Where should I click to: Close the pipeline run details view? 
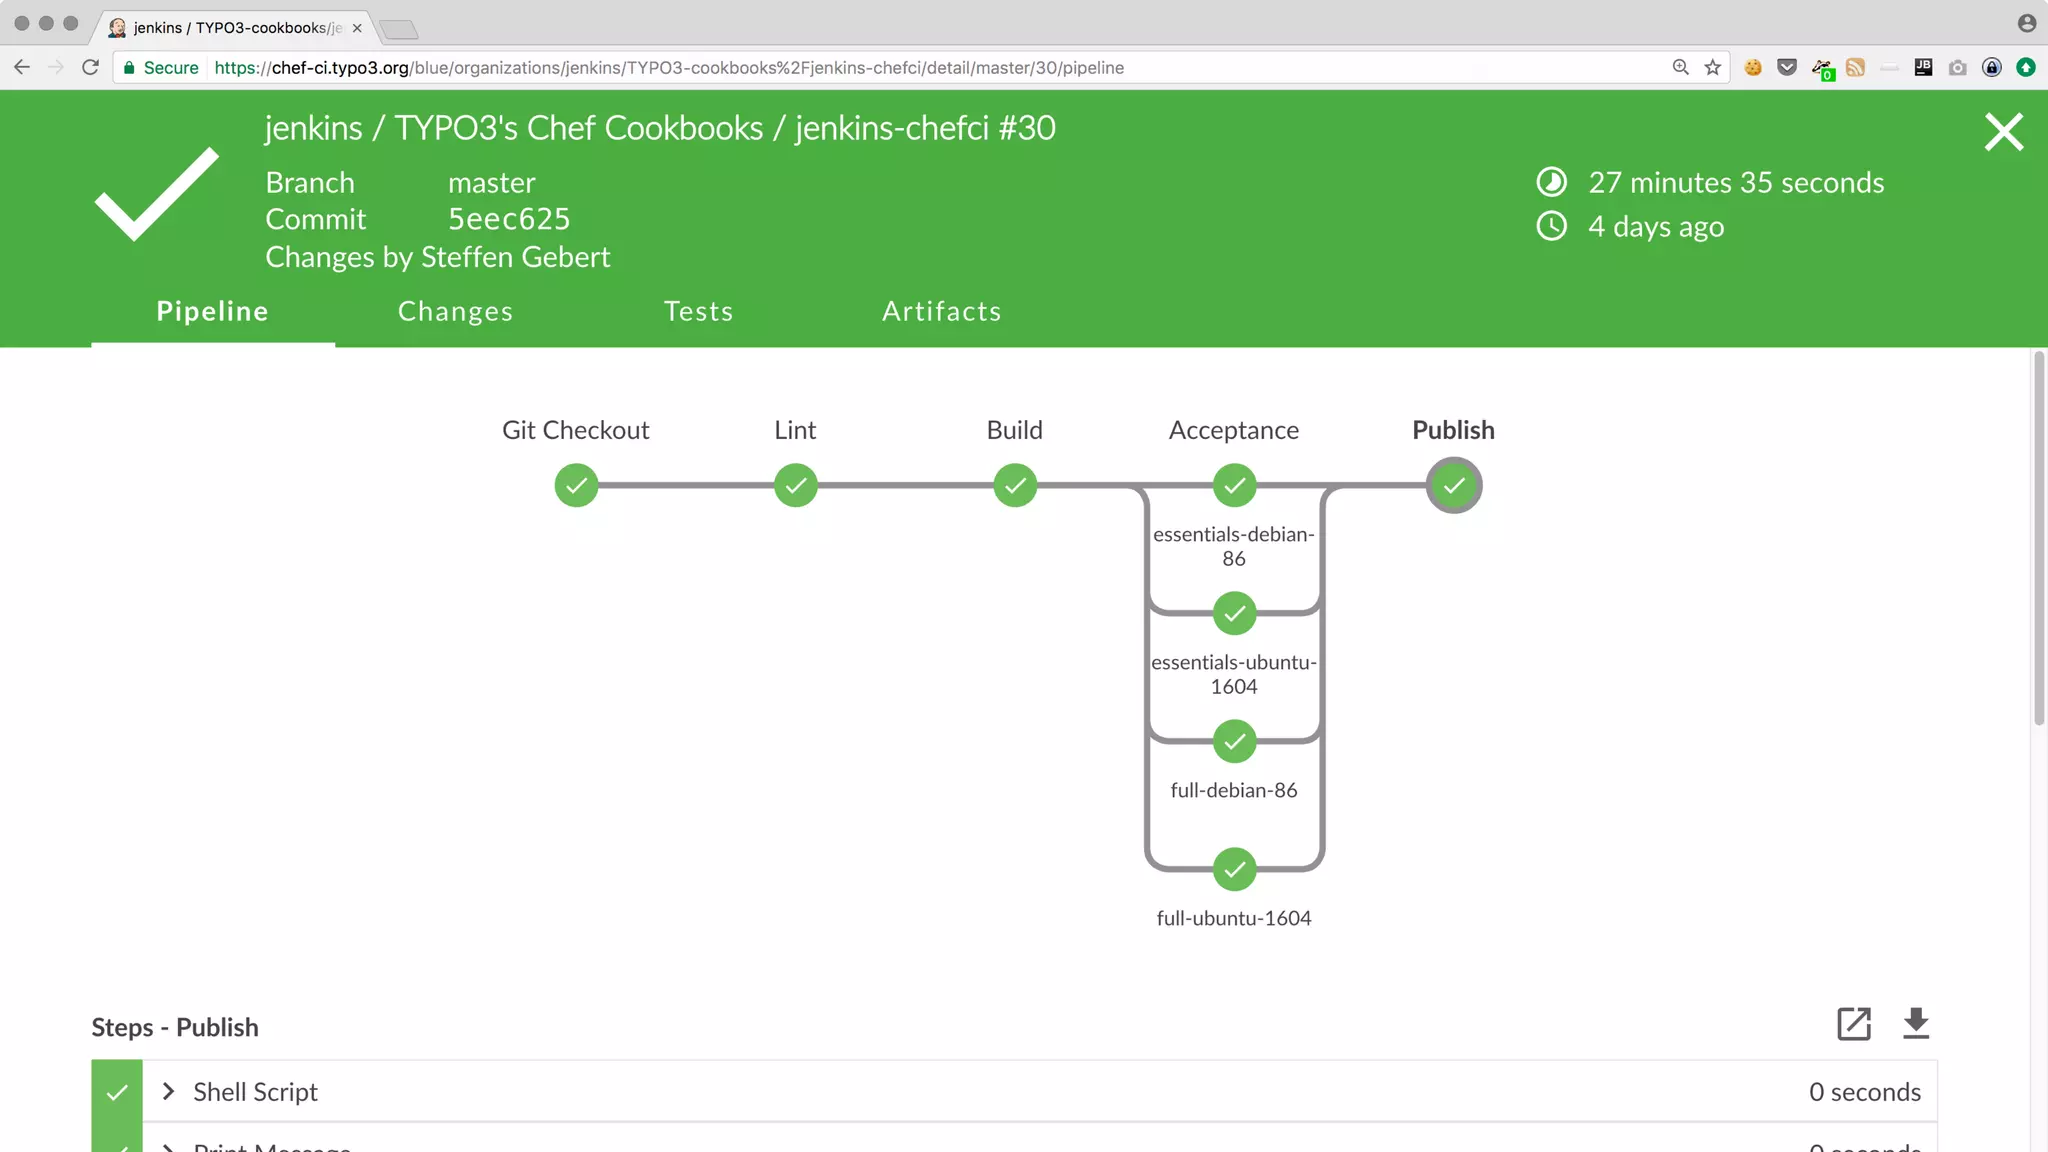[x=2003, y=132]
